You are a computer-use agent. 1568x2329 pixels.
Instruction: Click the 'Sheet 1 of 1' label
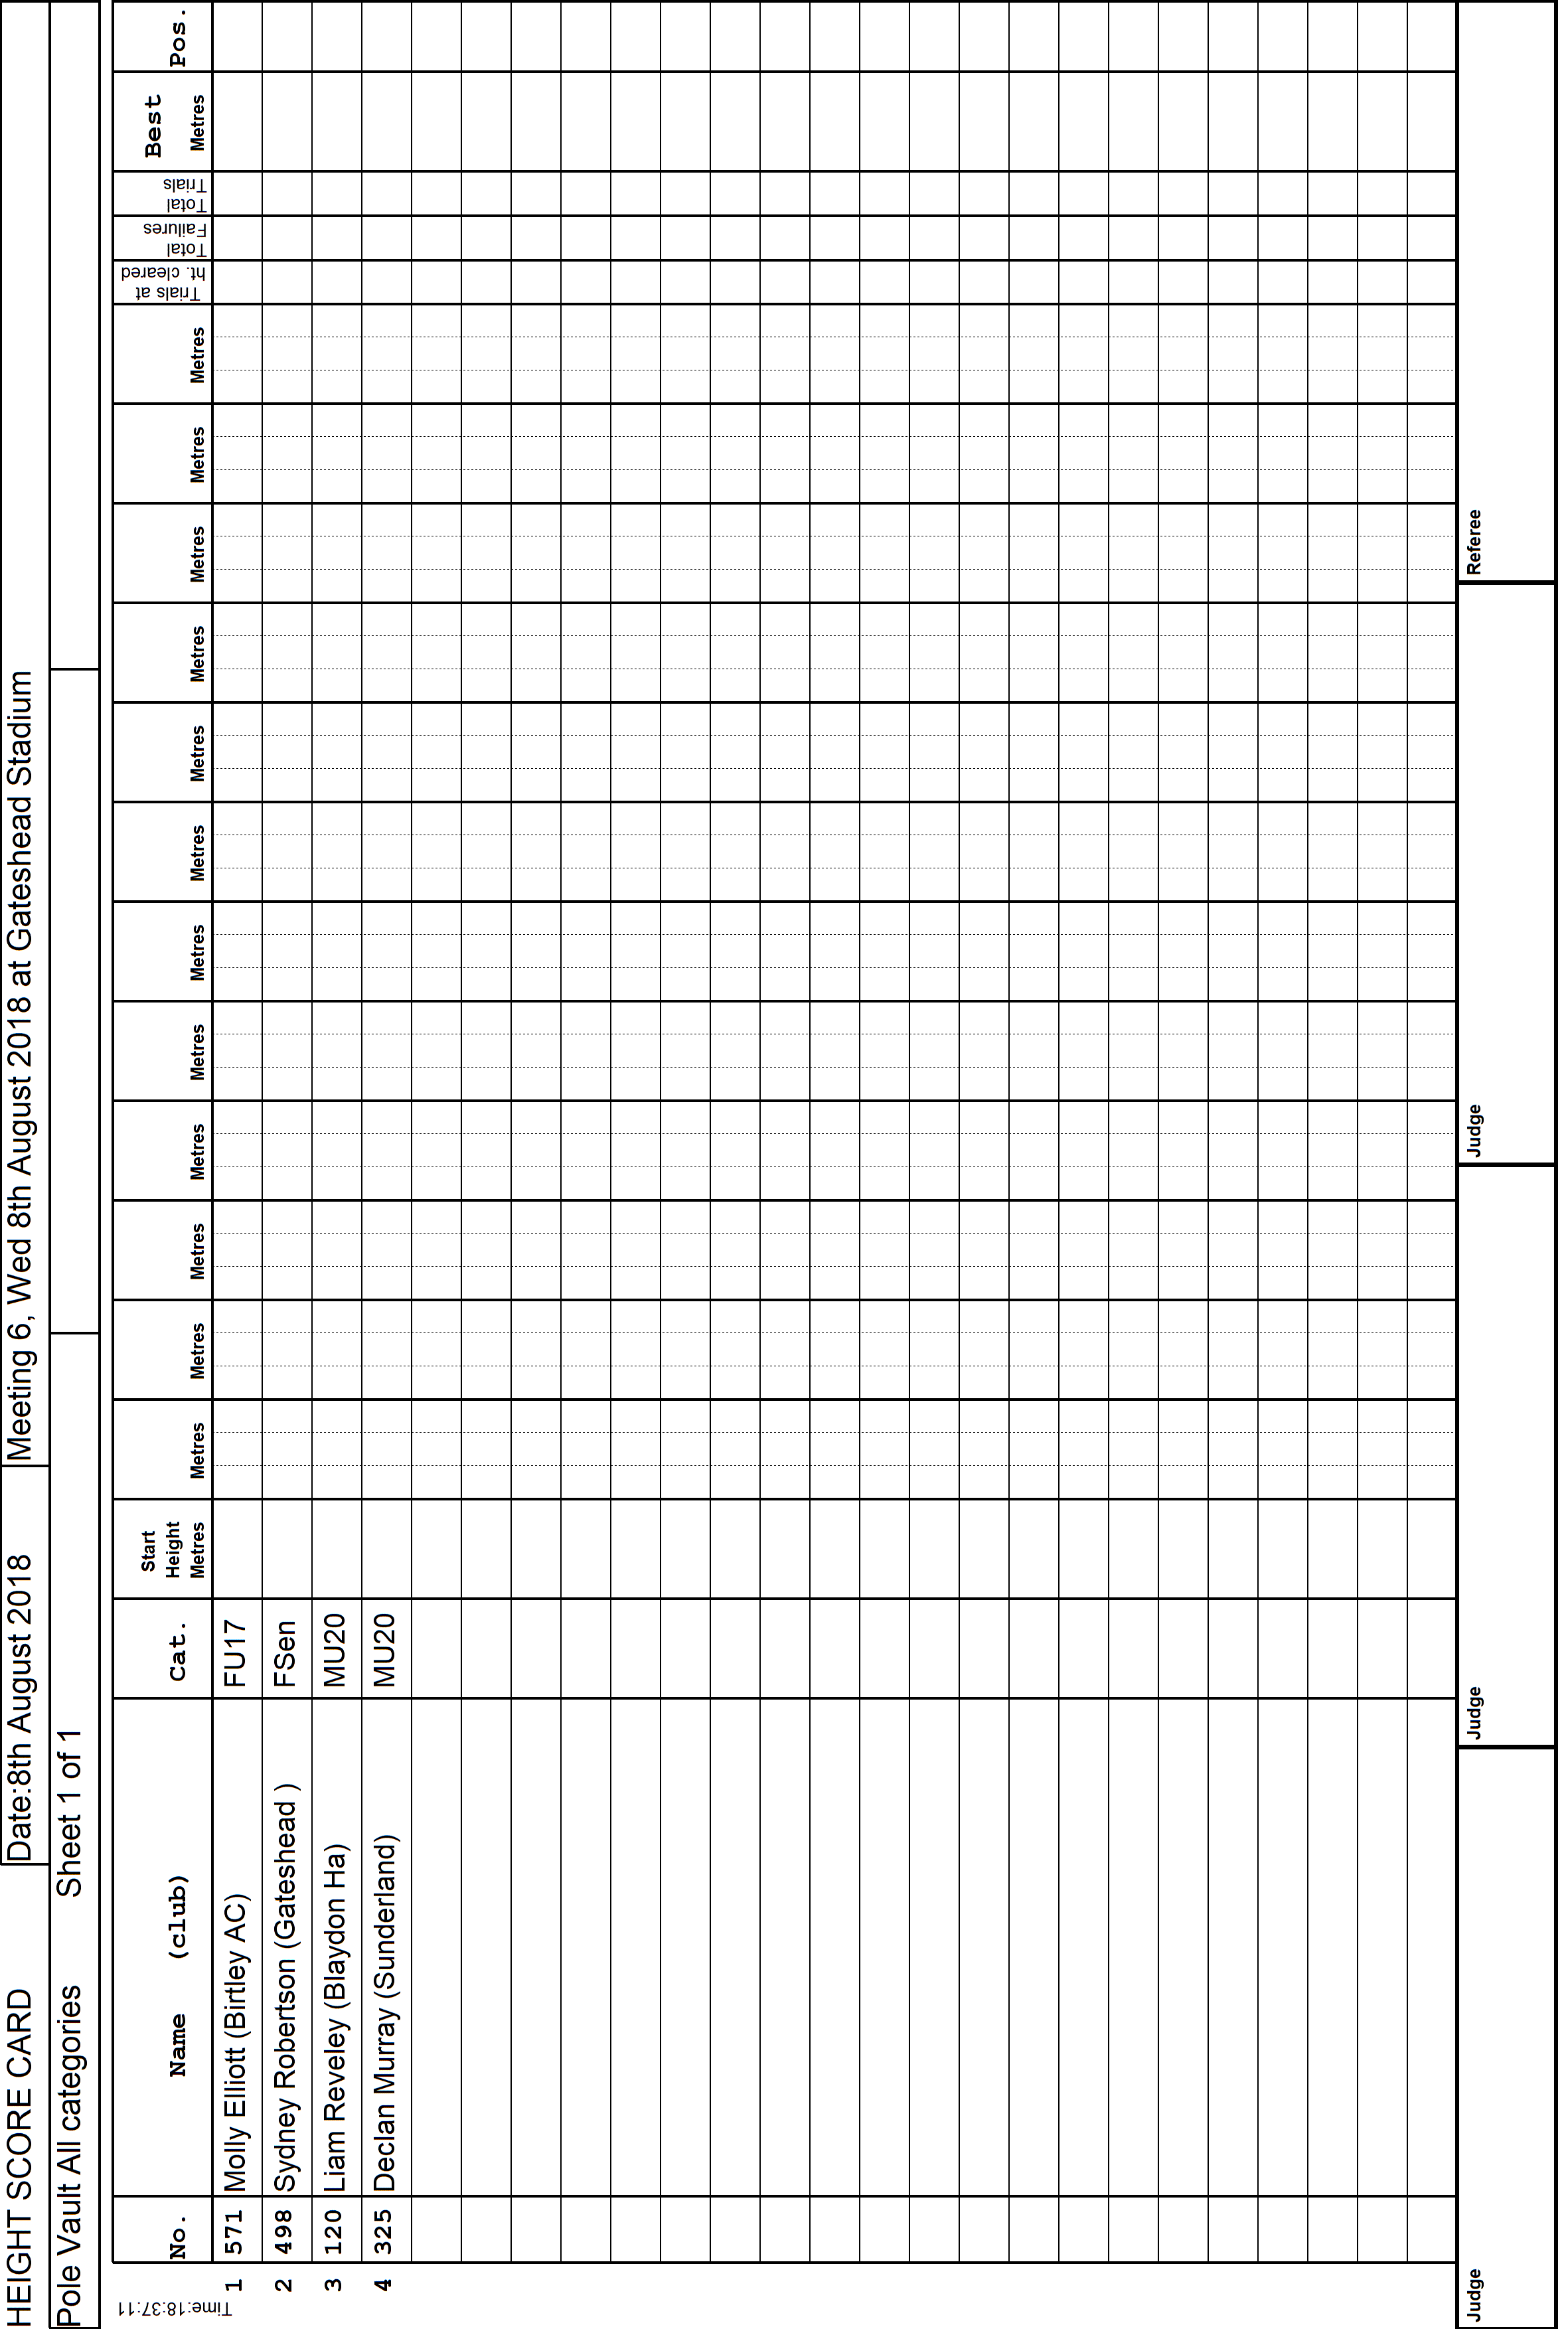(x=70, y=1813)
